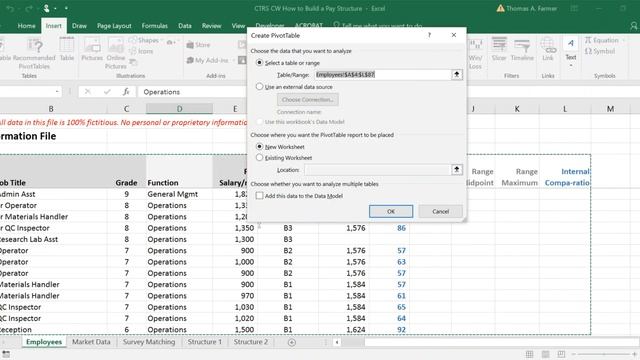Open the Home ribbon tab

(x=27, y=26)
